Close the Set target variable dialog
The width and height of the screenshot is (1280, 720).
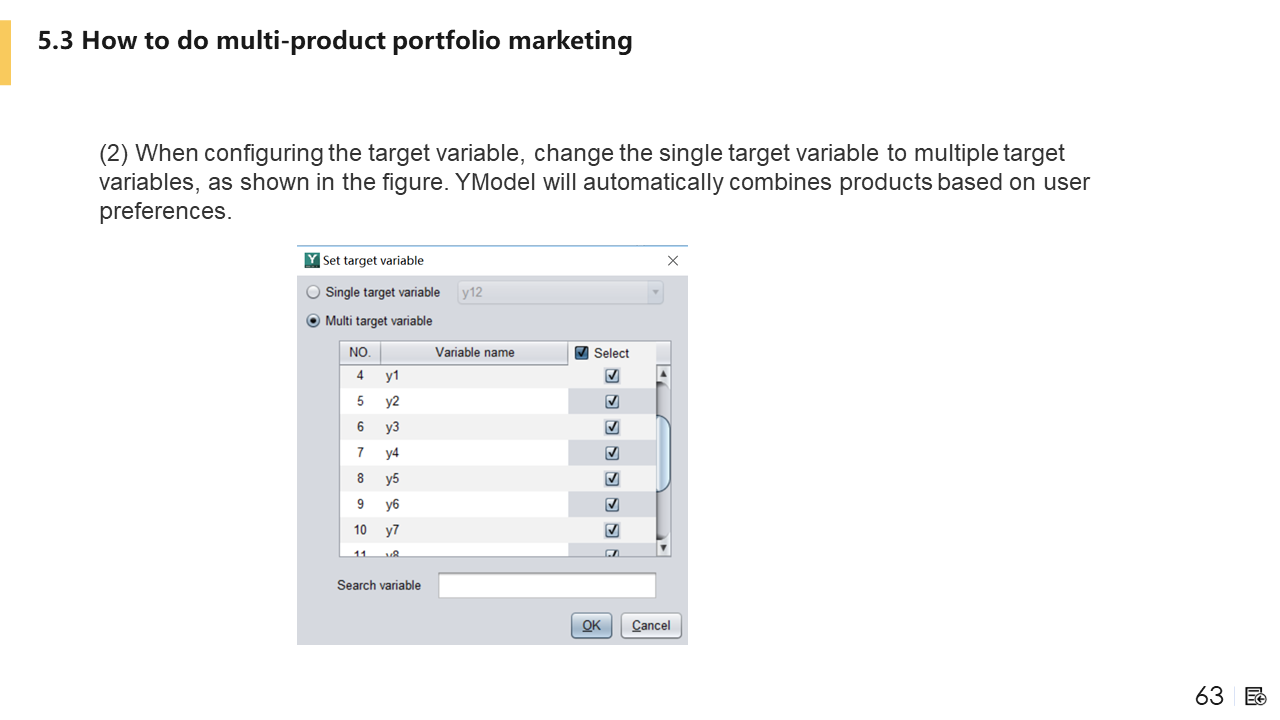[x=673, y=261]
